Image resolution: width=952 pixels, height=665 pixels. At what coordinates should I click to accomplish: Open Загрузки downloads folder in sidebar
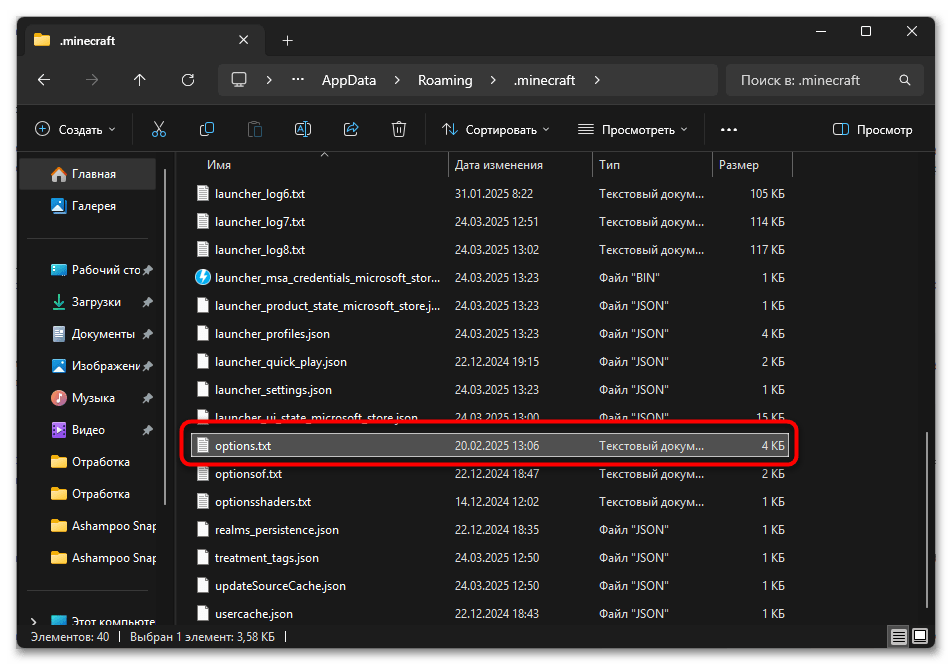coord(87,302)
